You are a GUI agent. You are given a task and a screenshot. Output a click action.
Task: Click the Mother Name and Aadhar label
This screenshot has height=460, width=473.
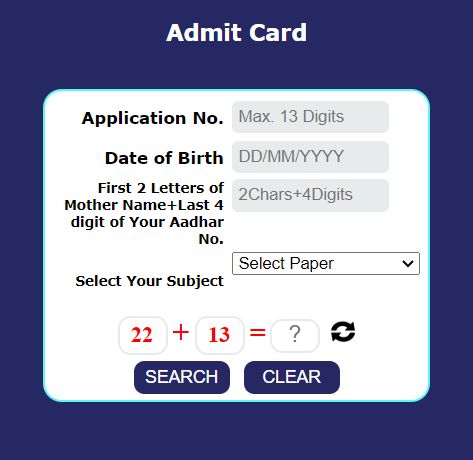[x=144, y=213]
